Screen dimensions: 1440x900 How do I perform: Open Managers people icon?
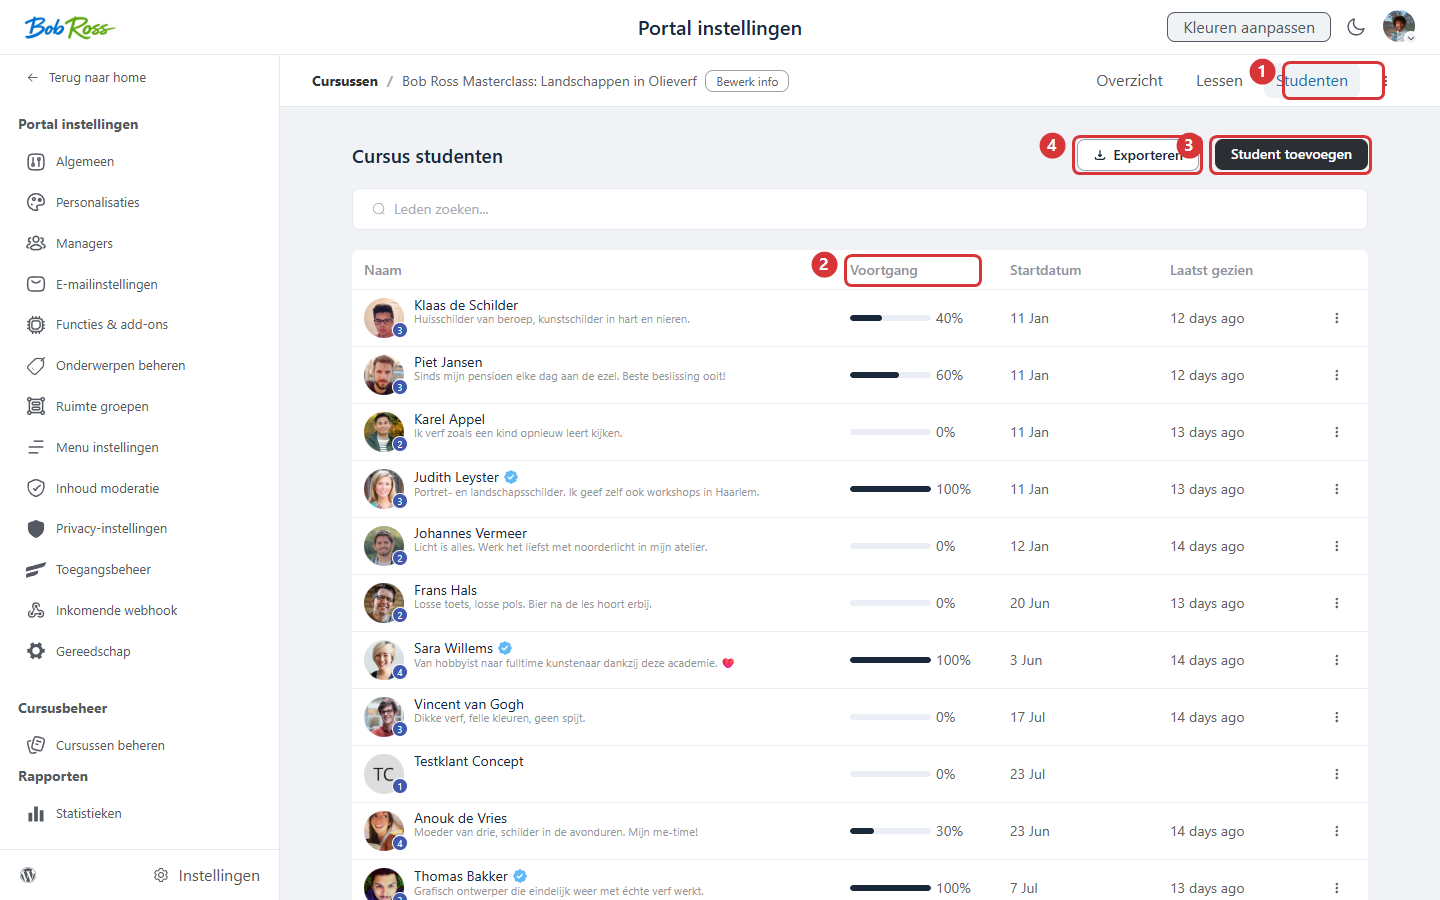click(x=36, y=243)
